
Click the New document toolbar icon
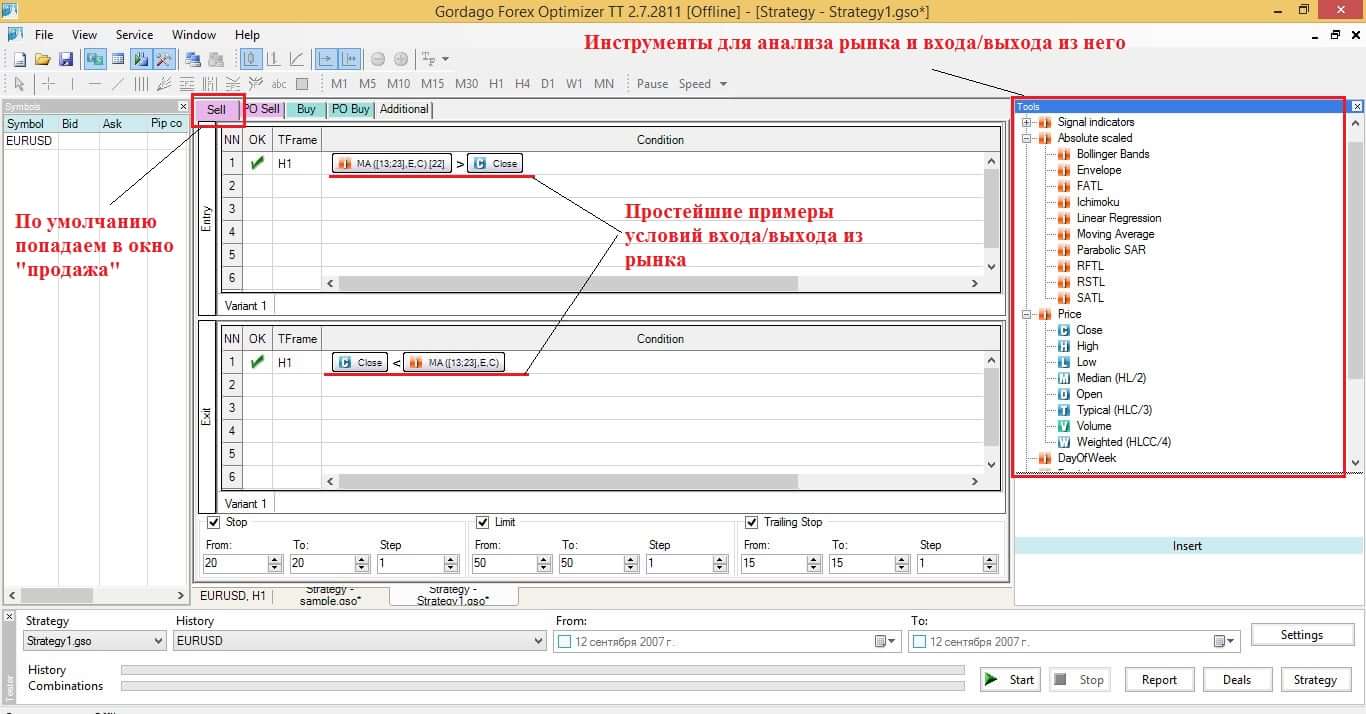19,60
